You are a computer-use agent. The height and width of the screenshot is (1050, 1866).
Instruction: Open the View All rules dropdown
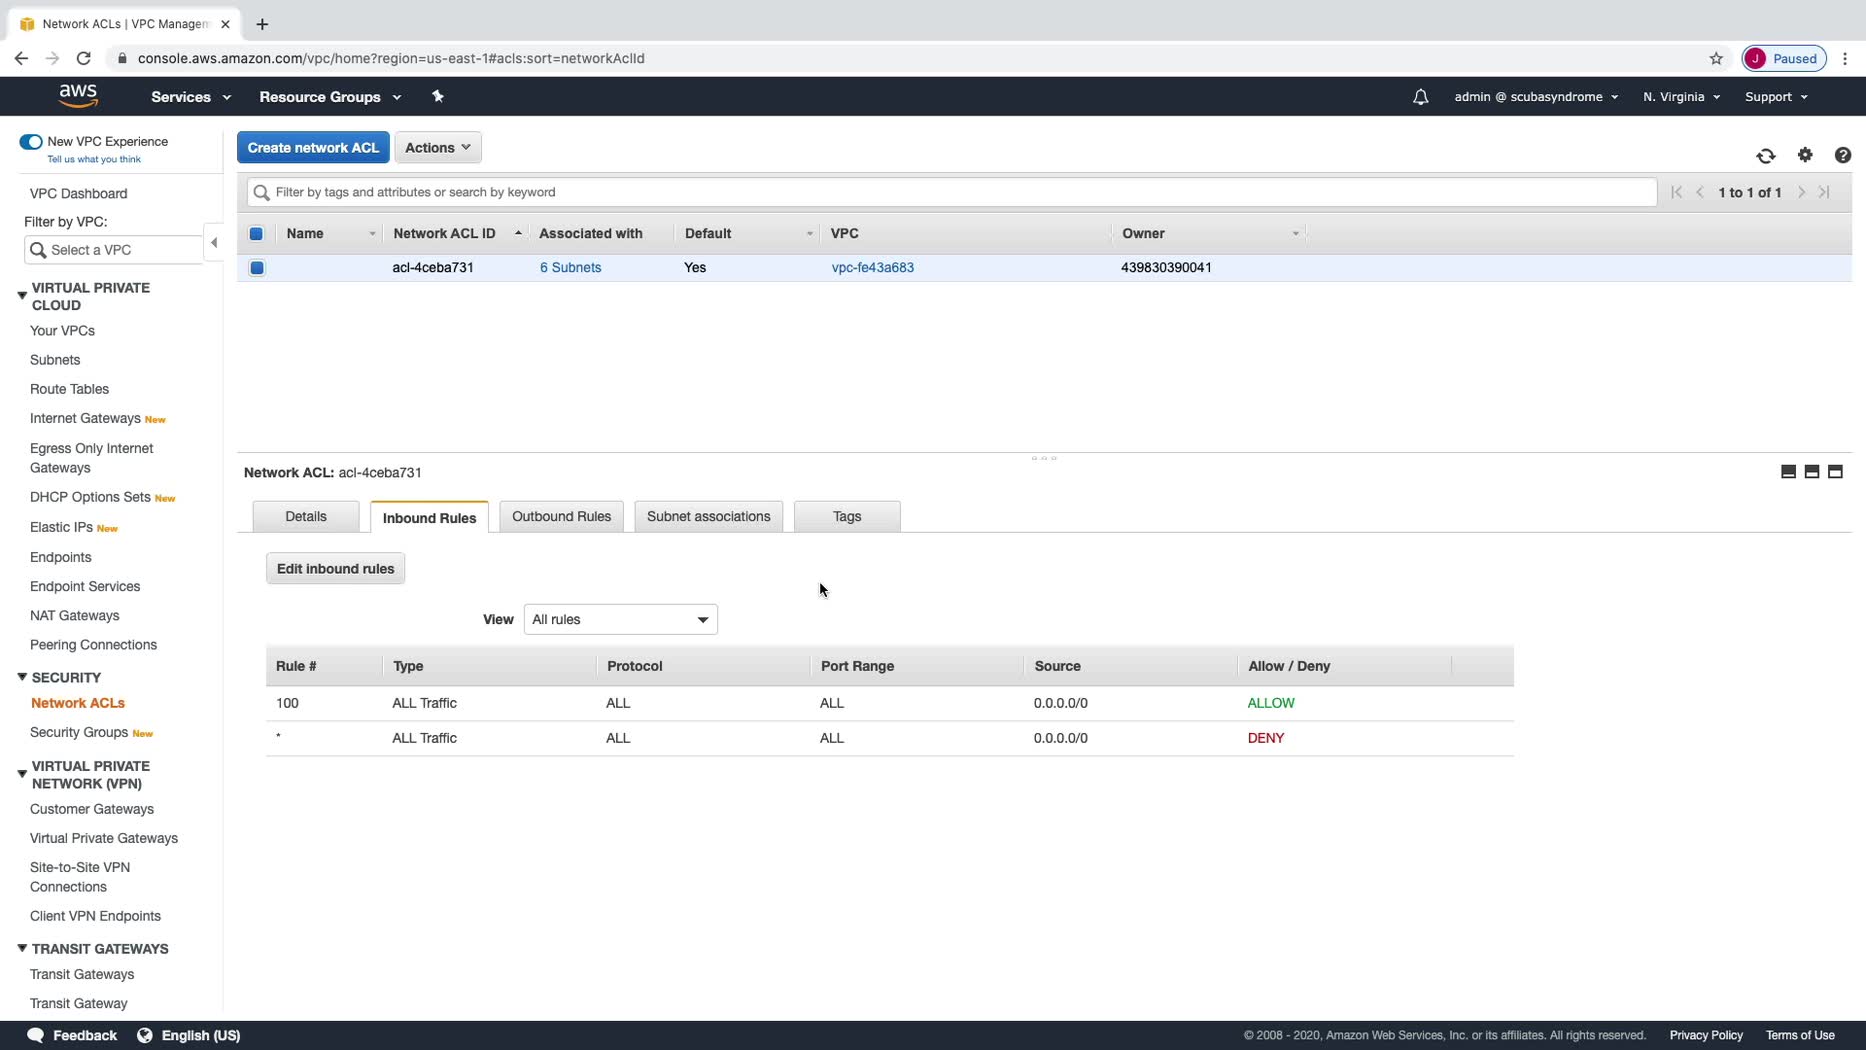(x=620, y=620)
